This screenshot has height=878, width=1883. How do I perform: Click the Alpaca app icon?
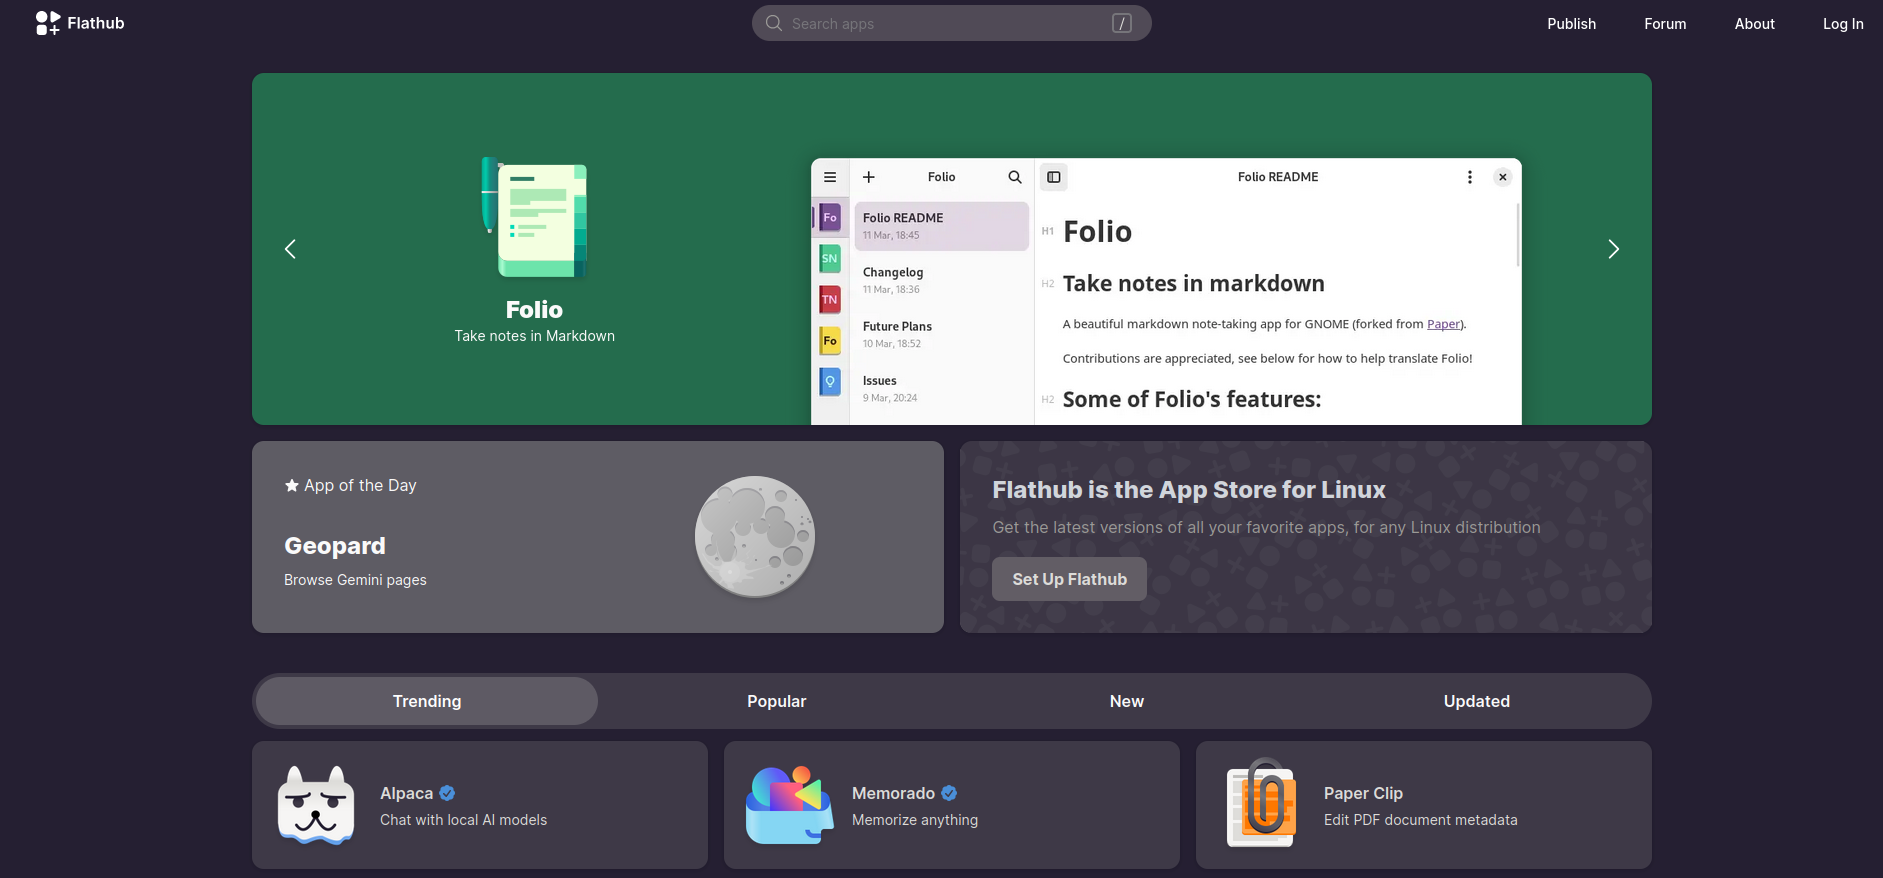316,805
